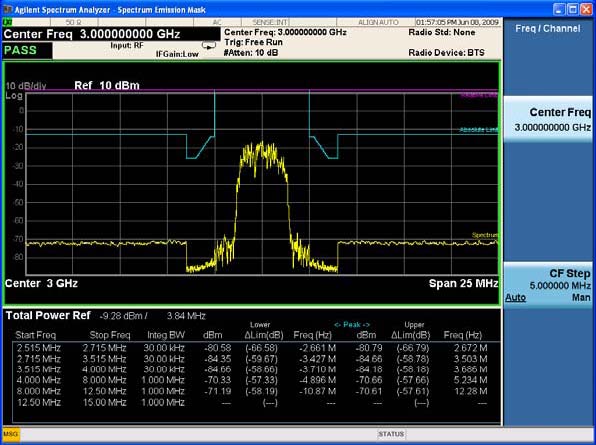Screen dimensions: 596x445
Task: Click the green LXI status icon
Action: coord(6,22)
